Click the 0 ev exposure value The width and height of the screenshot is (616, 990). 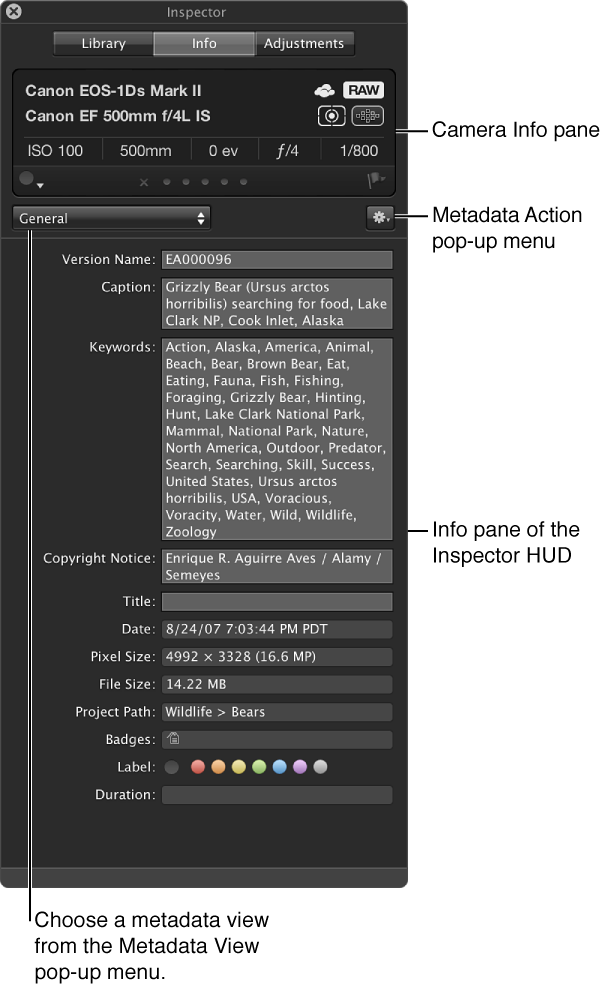click(223, 151)
